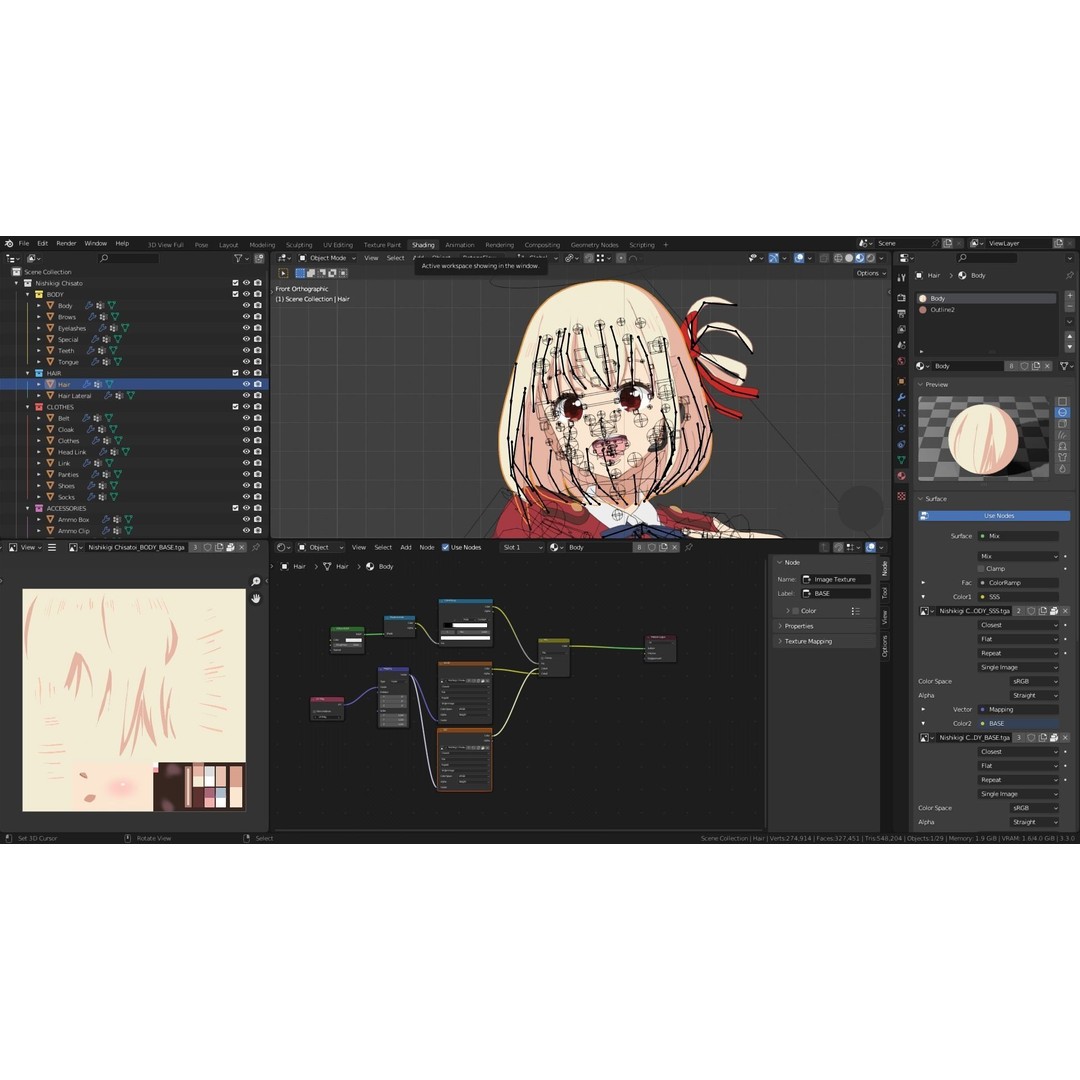Select sphere preview shape in material Preview
1080x1080 pixels.
(x=1062, y=413)
